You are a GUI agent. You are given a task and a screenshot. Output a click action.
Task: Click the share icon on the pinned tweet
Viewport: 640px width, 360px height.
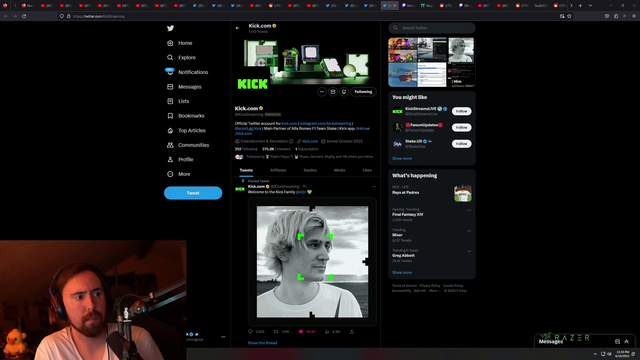point(352,332)
